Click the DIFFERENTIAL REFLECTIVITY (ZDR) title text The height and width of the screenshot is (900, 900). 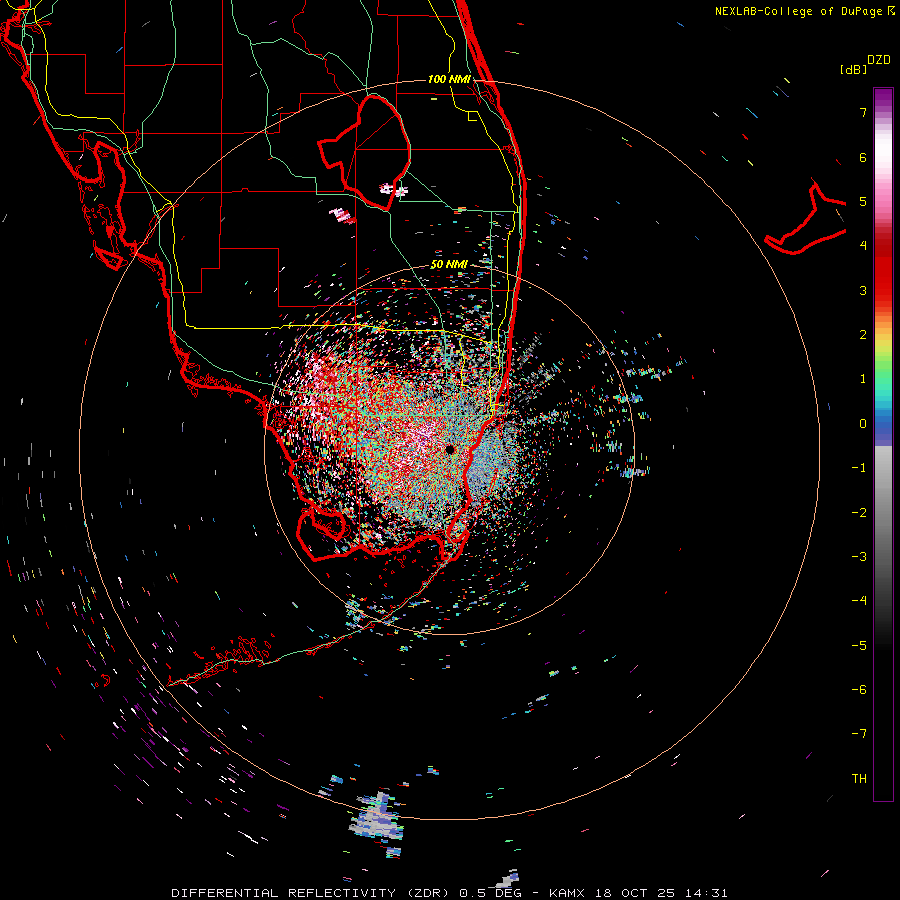pyautogui.click(x=312, y=893)
